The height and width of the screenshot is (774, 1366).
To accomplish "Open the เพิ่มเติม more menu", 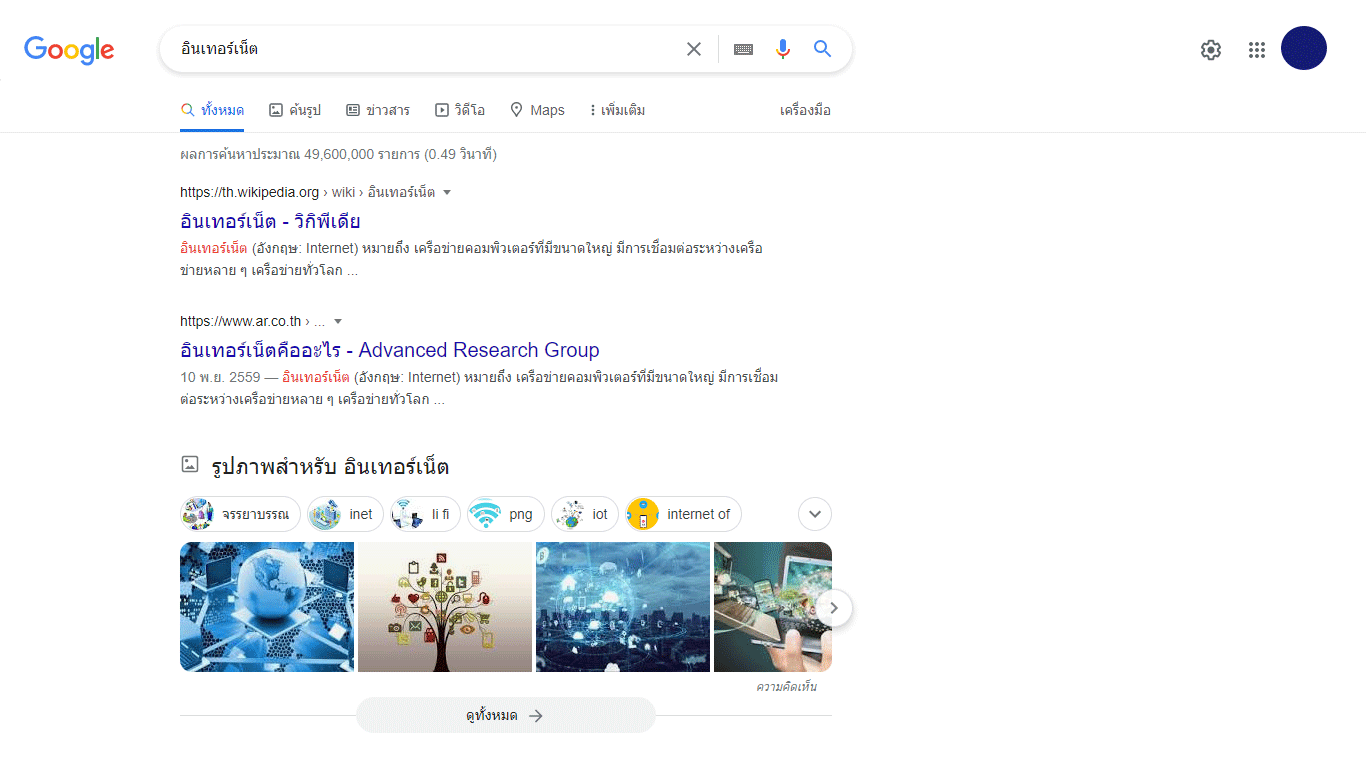I will tap(617, 110).
